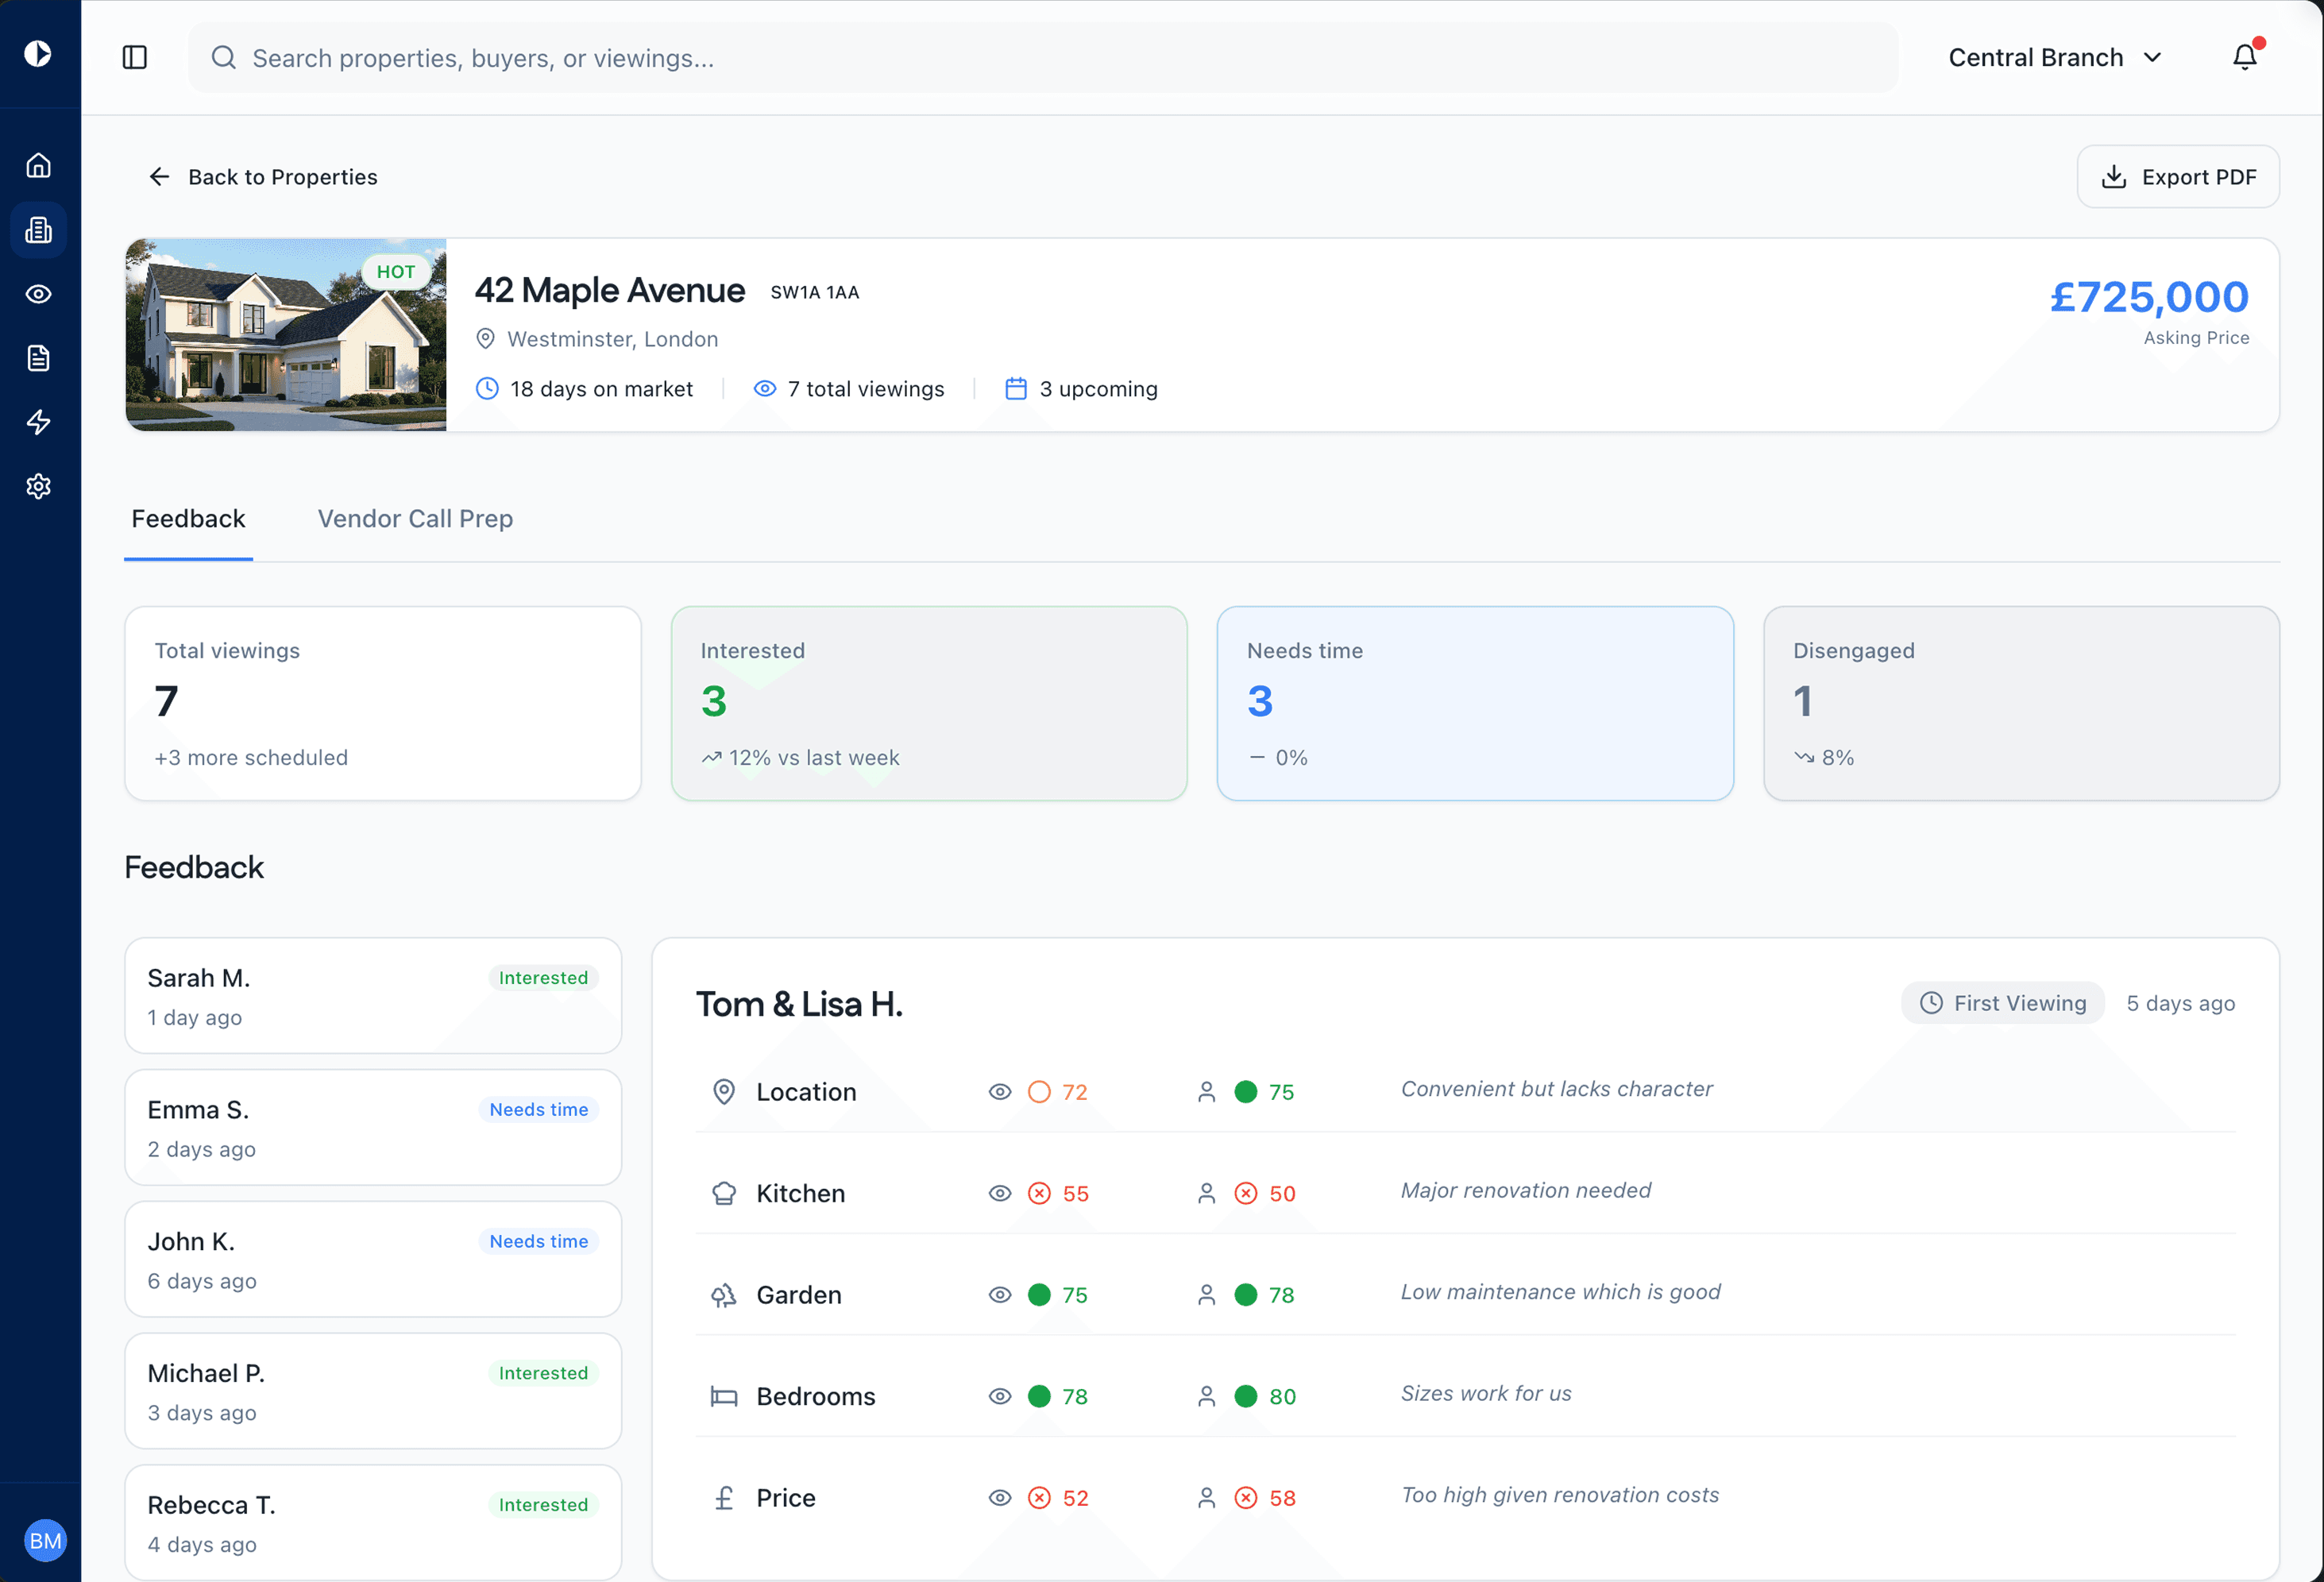
Task: Open Emma S. feedback entry
Action: coord(372,1127)
